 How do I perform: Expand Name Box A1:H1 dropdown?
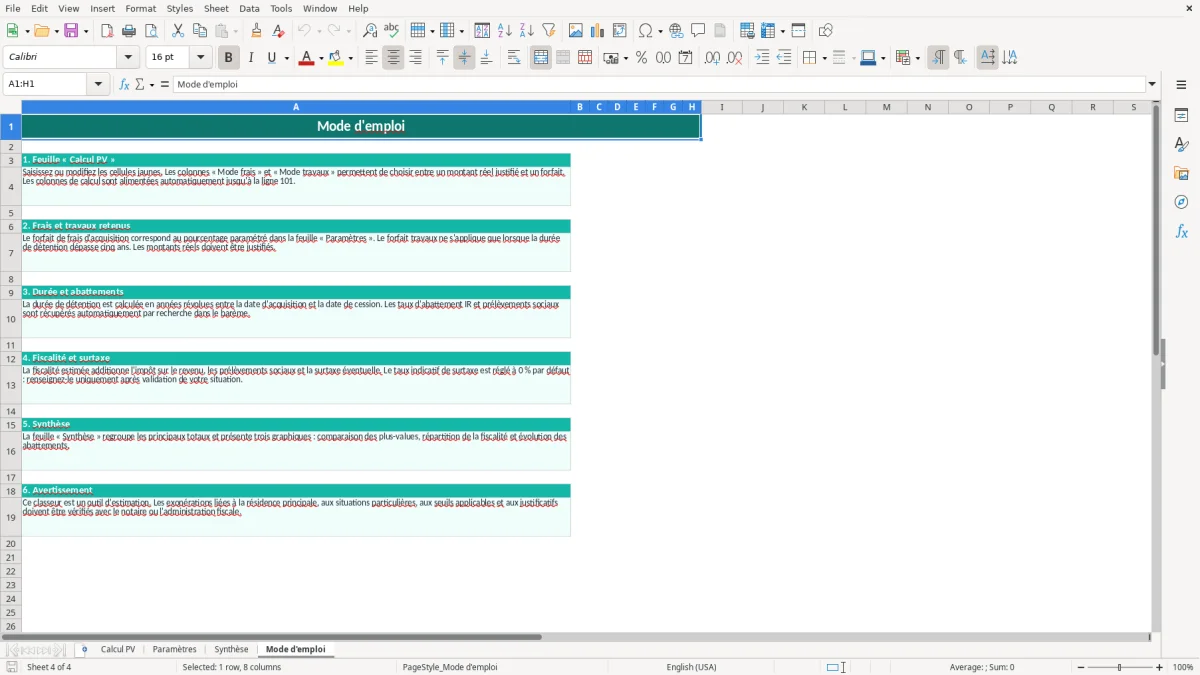click(99, 84)
